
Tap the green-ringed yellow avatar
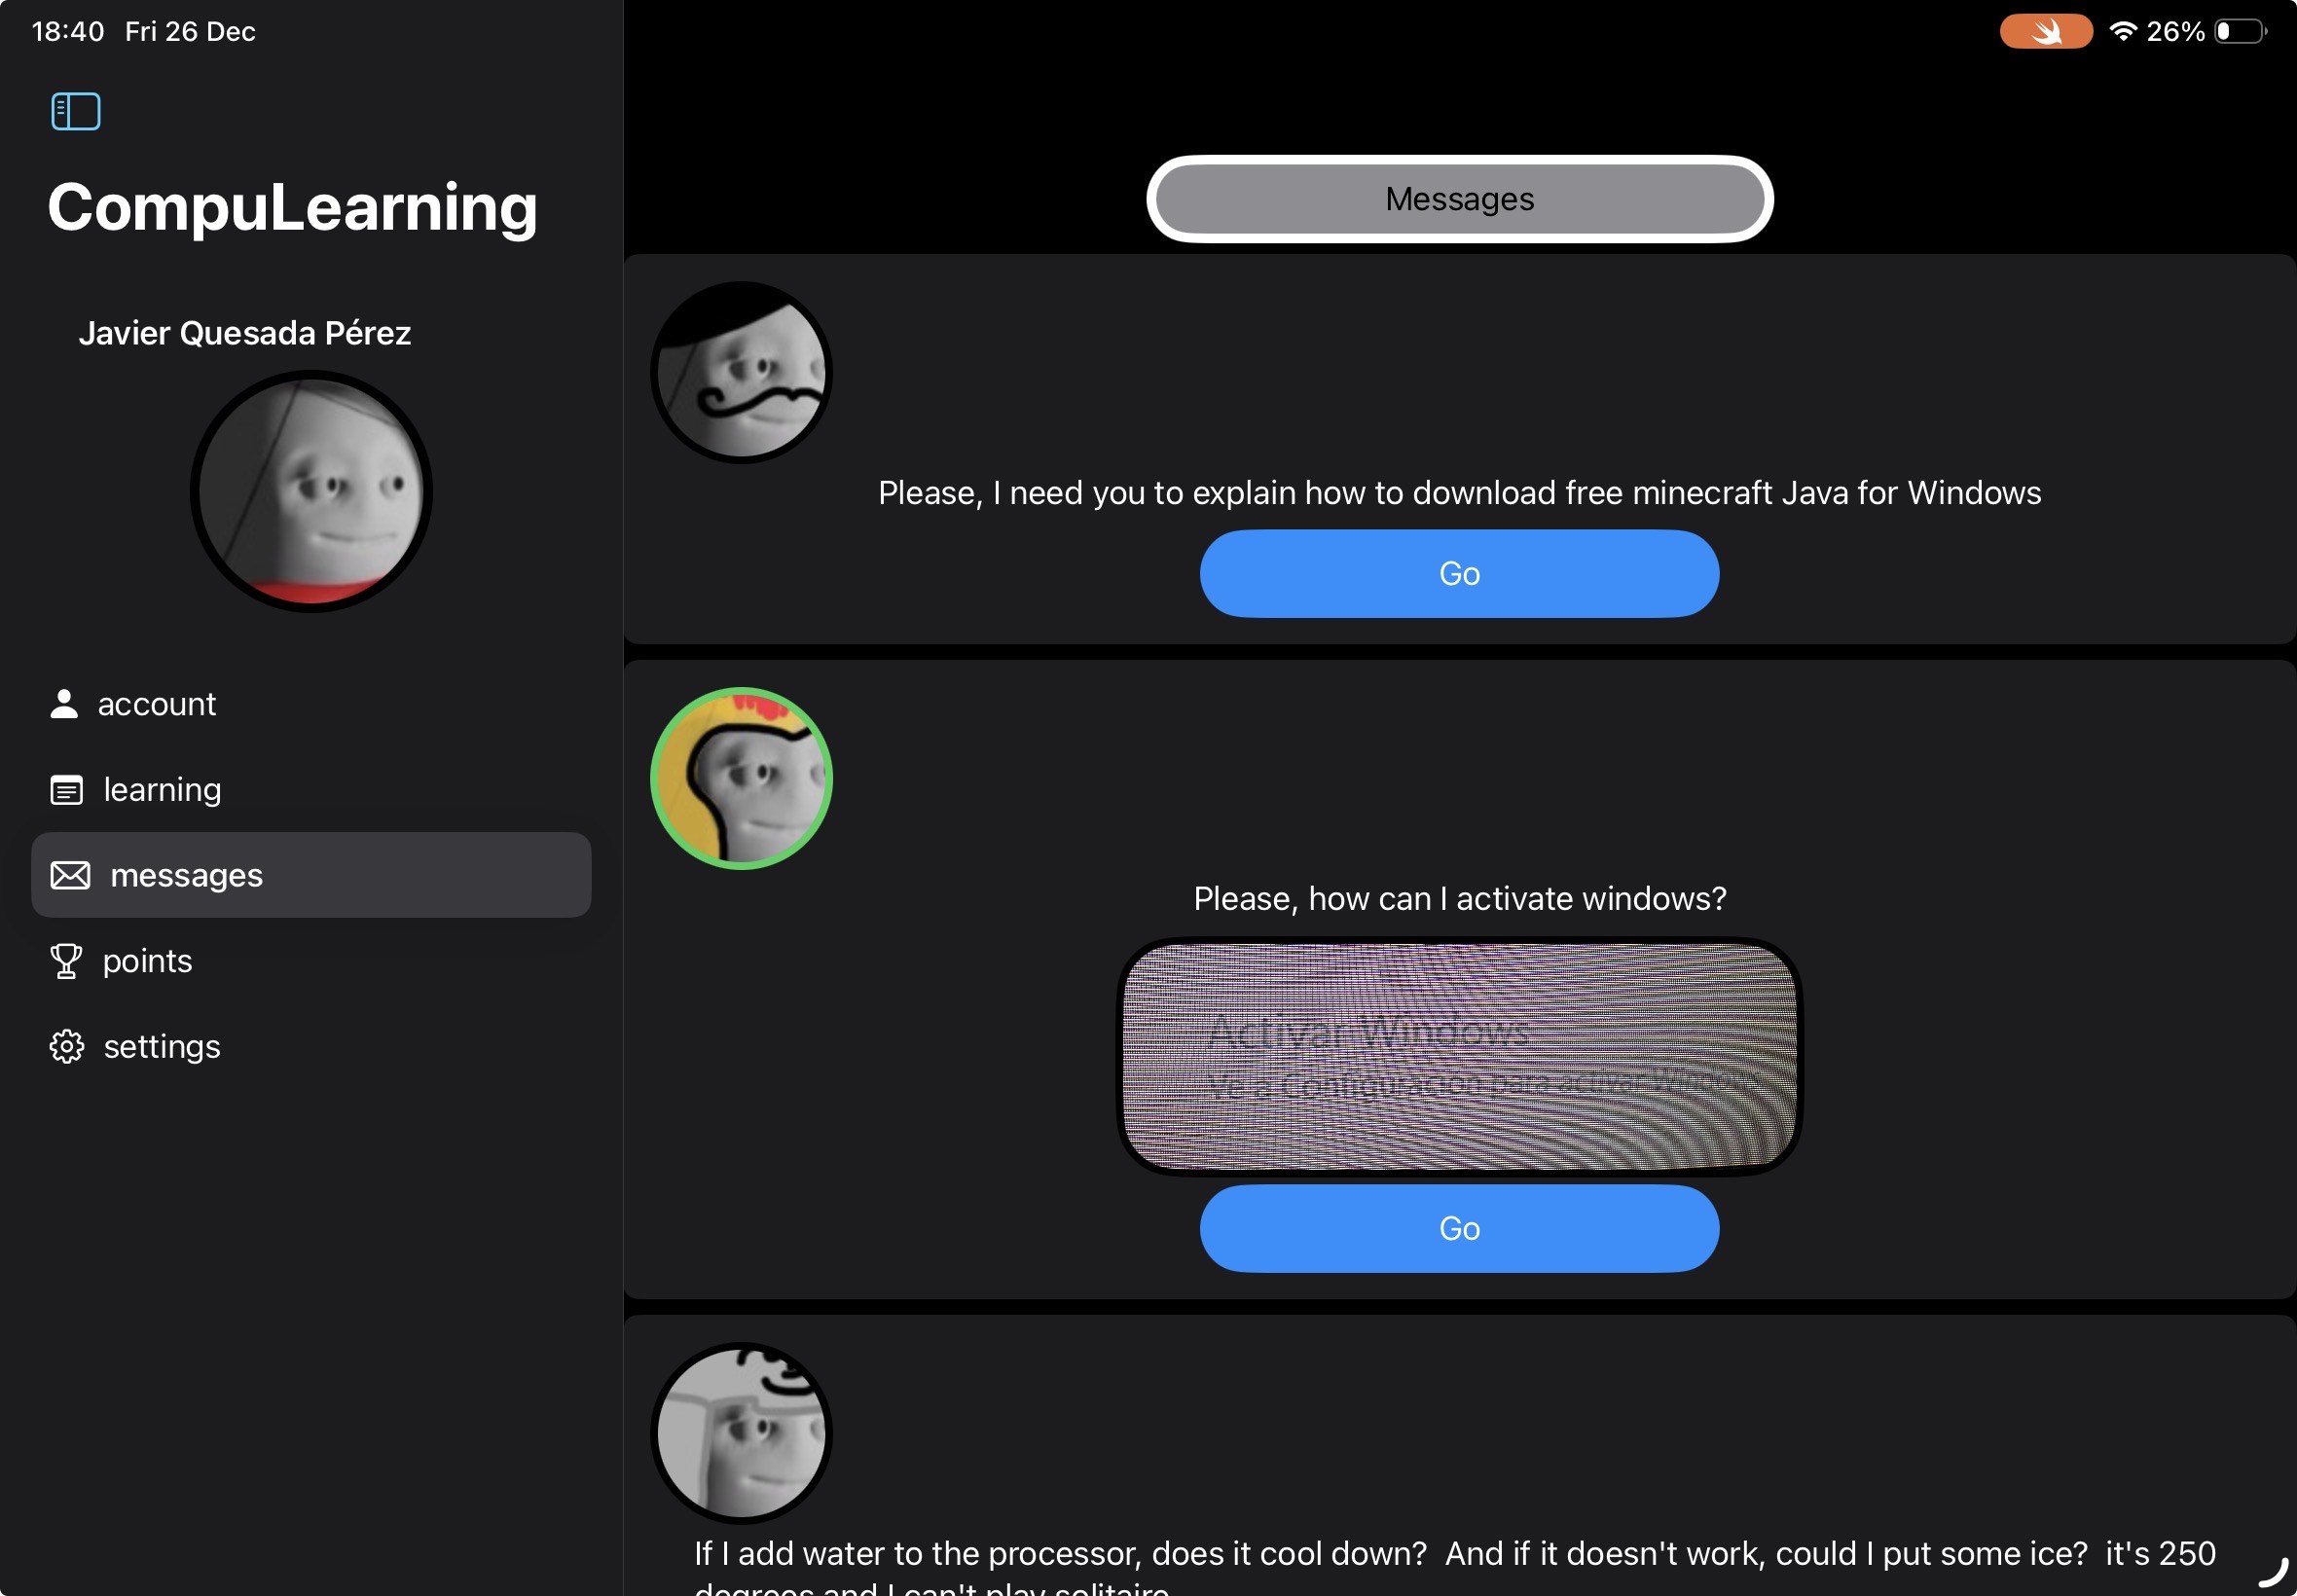(x=741, y=778)
